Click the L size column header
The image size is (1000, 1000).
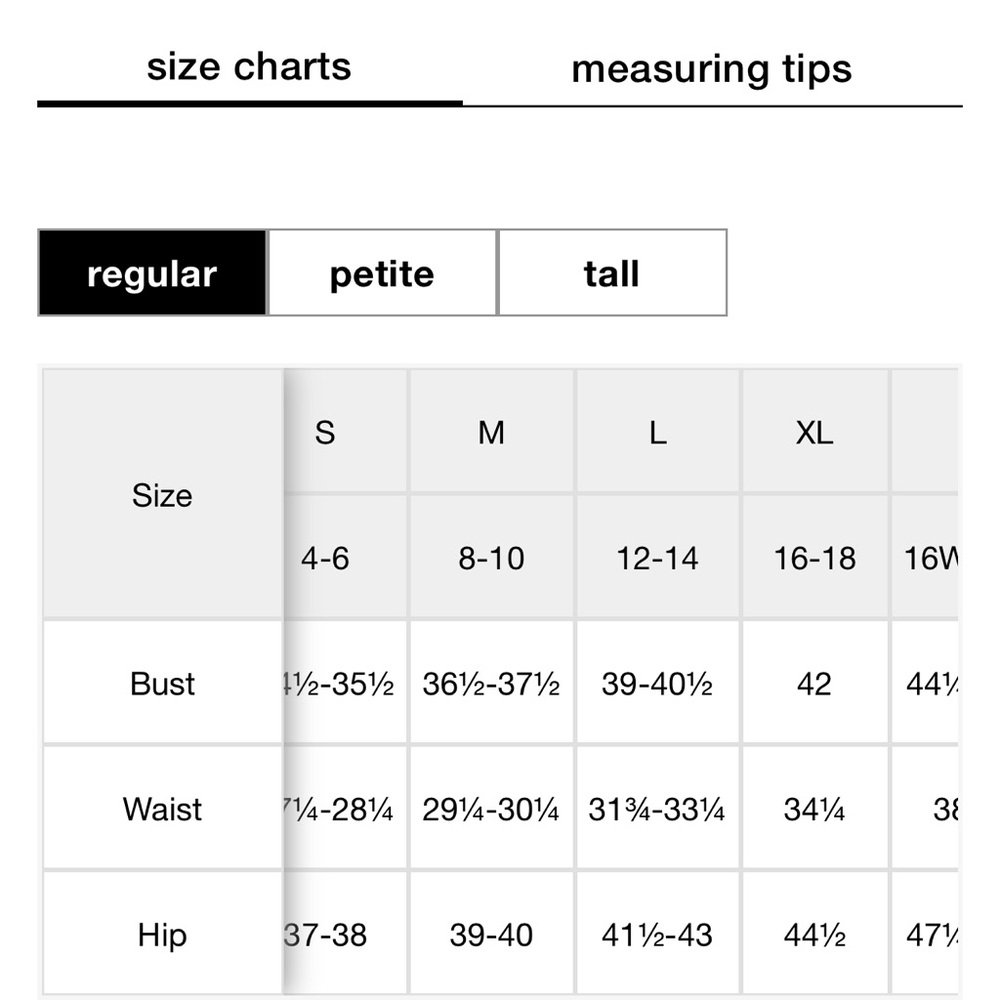(x=658, y=432)
